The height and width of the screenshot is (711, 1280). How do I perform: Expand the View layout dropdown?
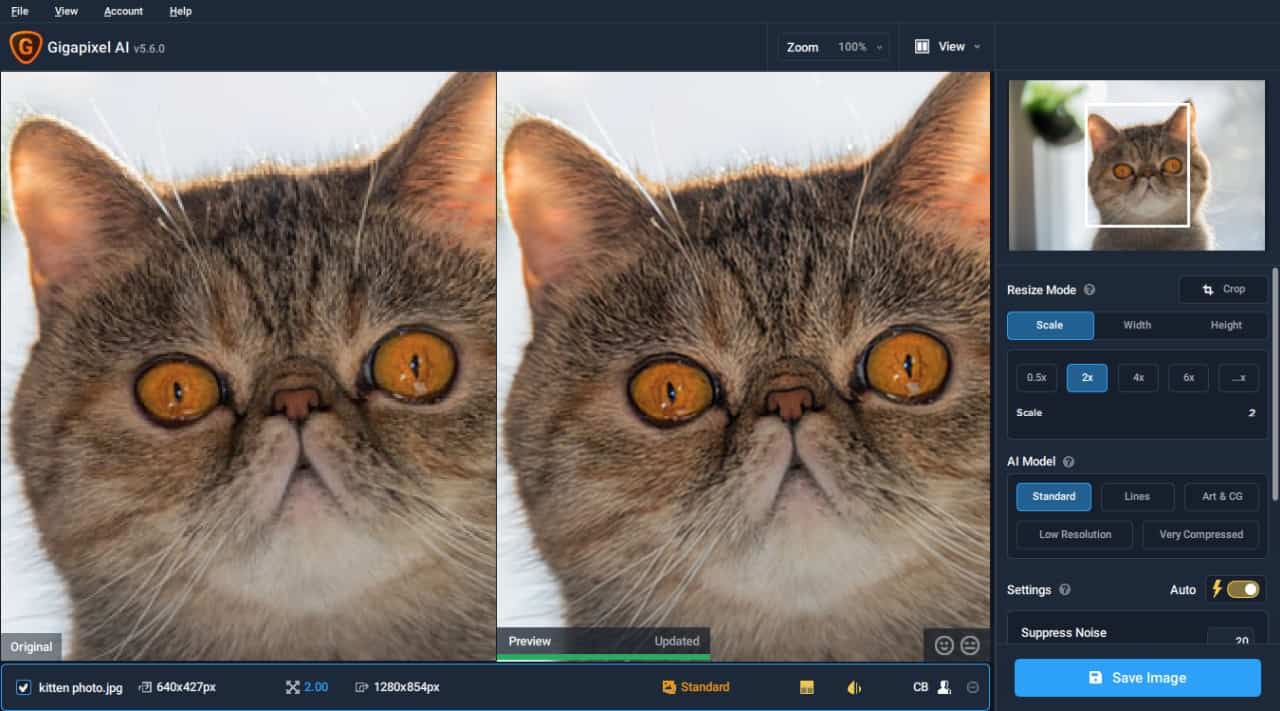[x=946, y=47]
